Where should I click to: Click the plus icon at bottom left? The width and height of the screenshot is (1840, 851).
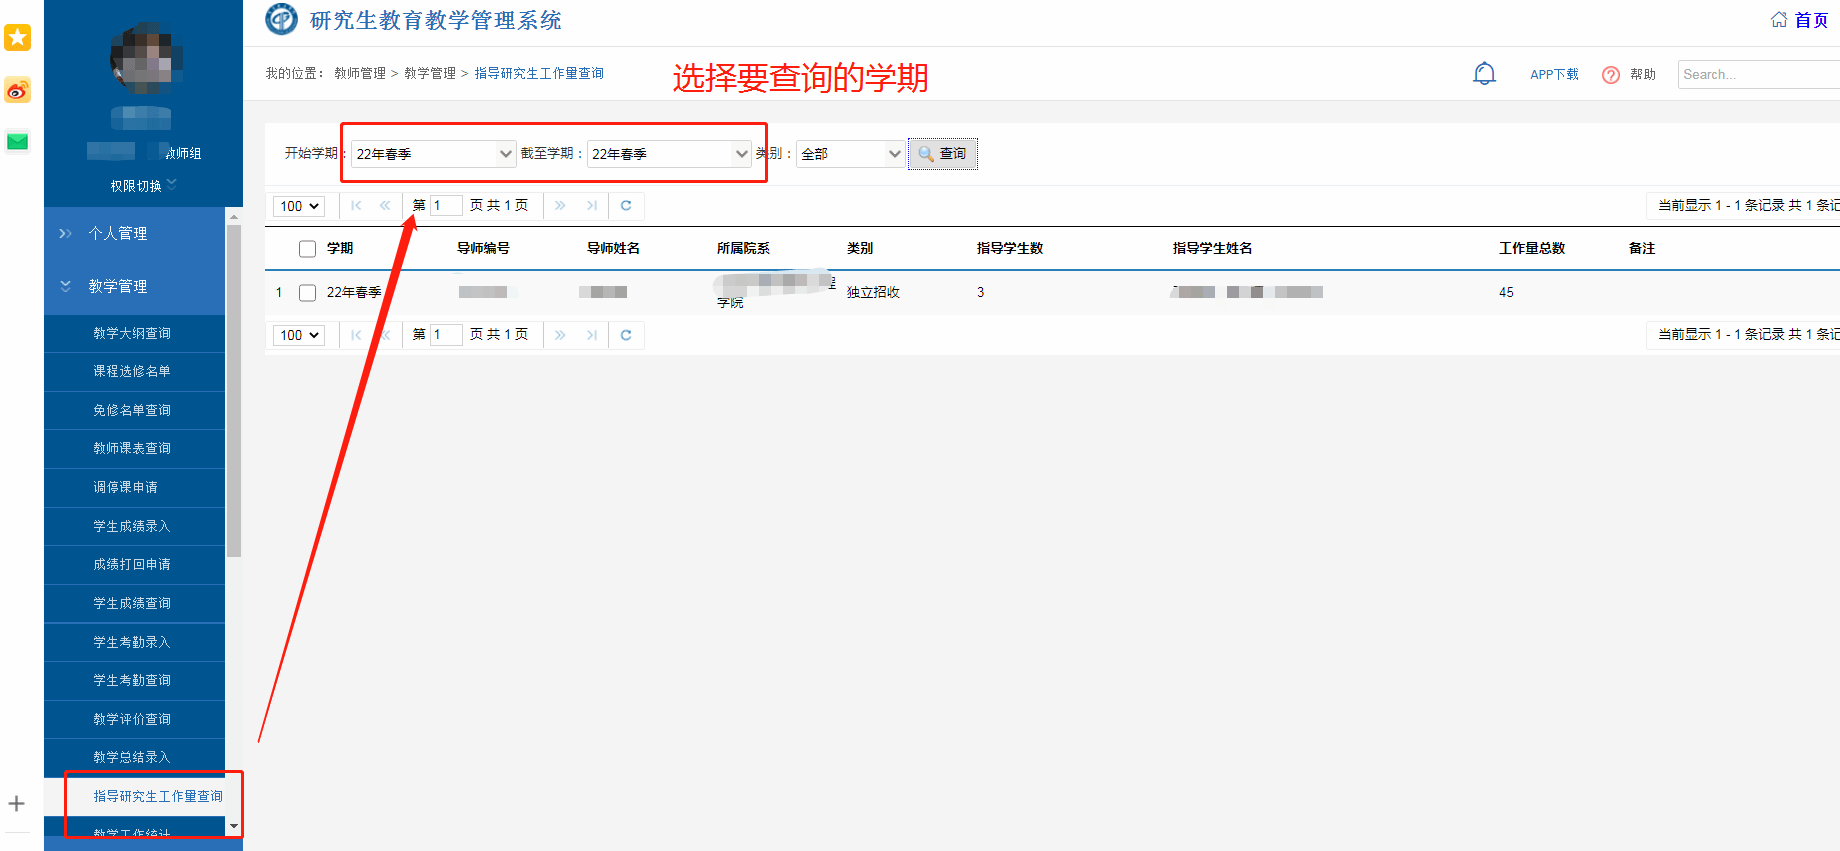point(17,803)
